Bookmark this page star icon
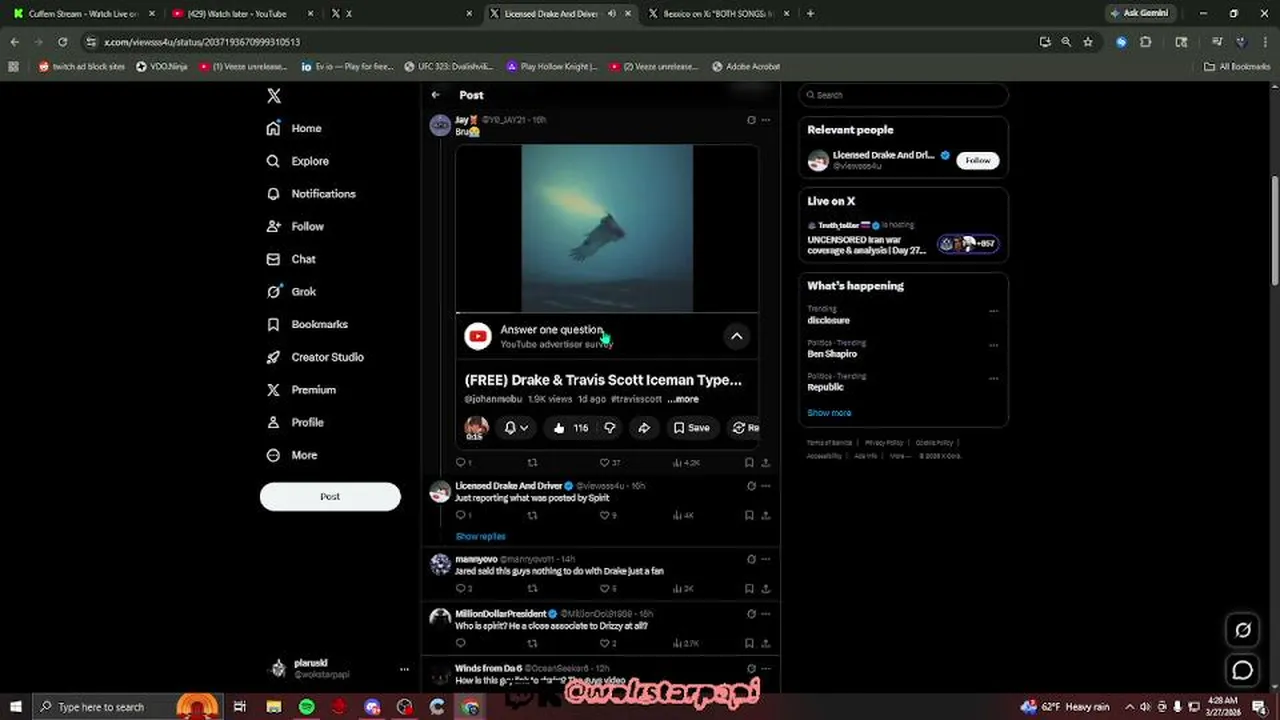1280x720 pixels. click(x=1087, y=42)
